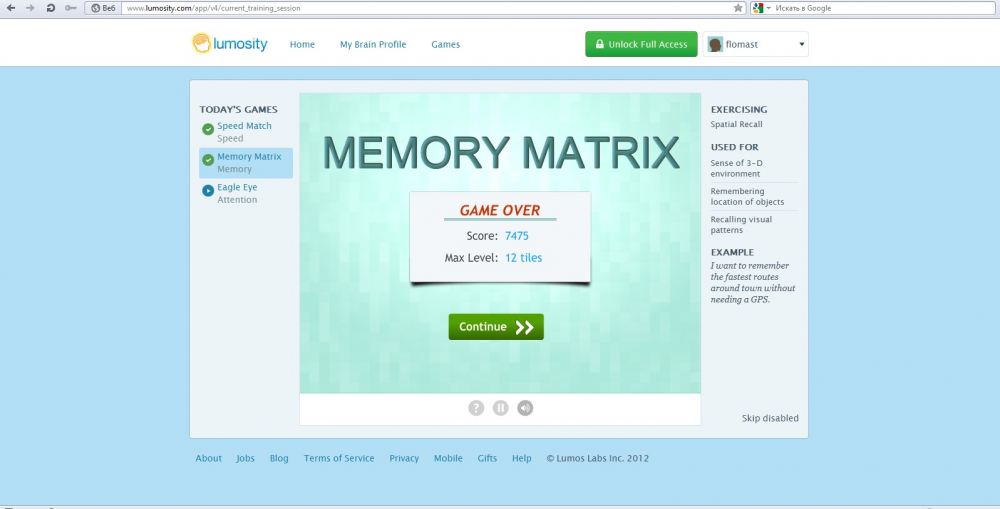The width and height of the screenshot is (1000, 509).
Task: Click the help question mark icon
Action: pos(476,408)
